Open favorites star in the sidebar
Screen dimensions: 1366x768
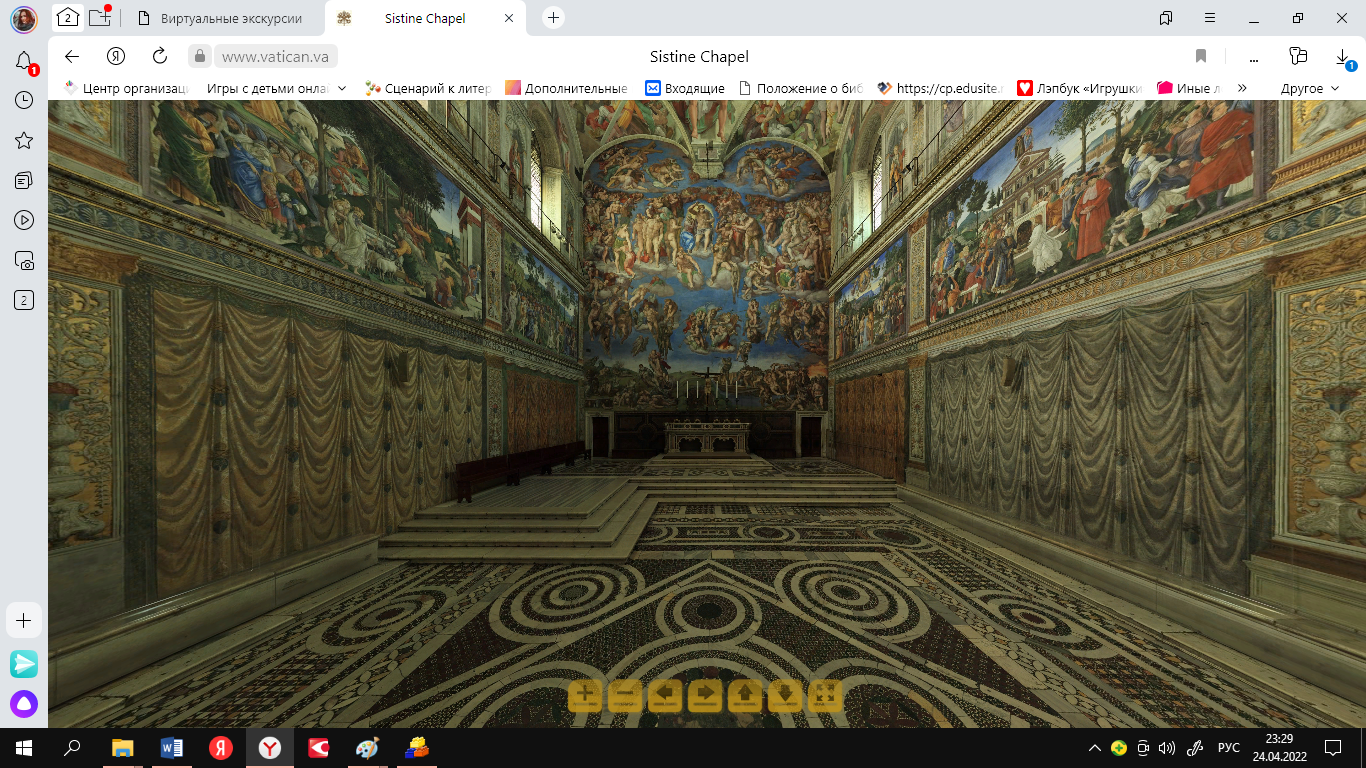click(x=24, y=140)
